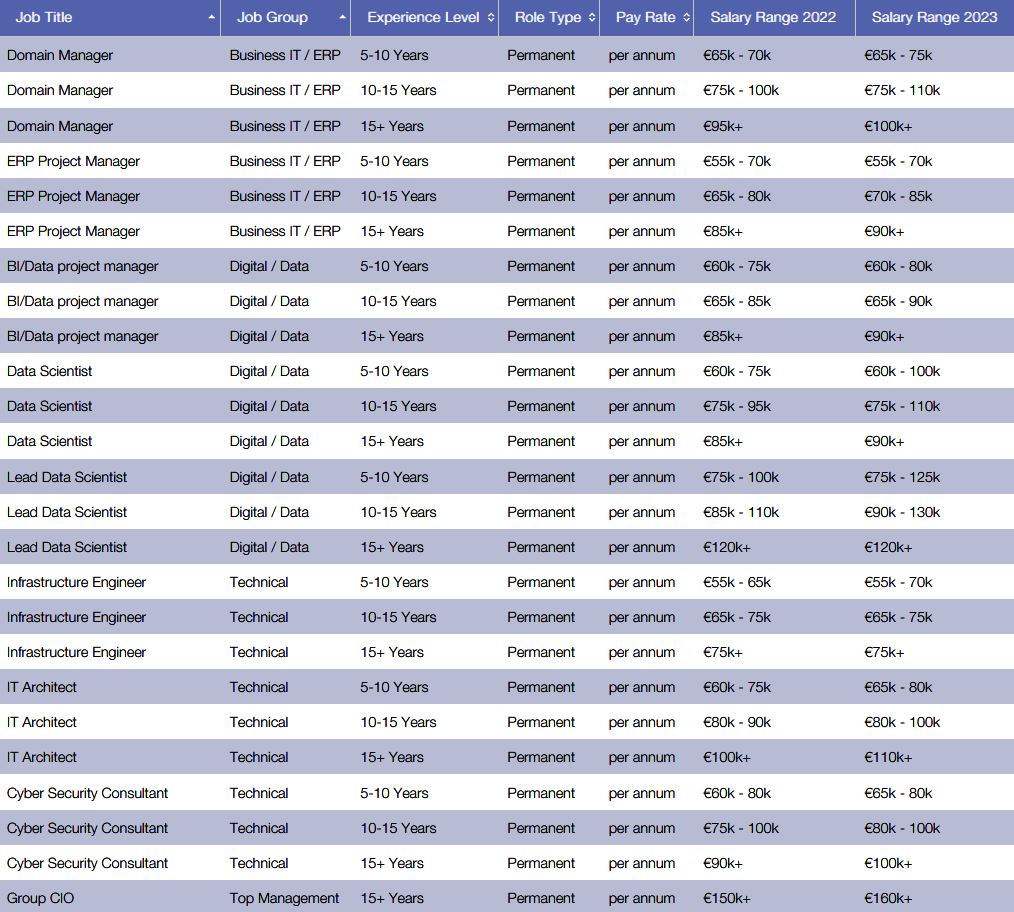Click €160k+ for Group CIO 2023
The image size is (1014, 912).
(x=887, y=898)
